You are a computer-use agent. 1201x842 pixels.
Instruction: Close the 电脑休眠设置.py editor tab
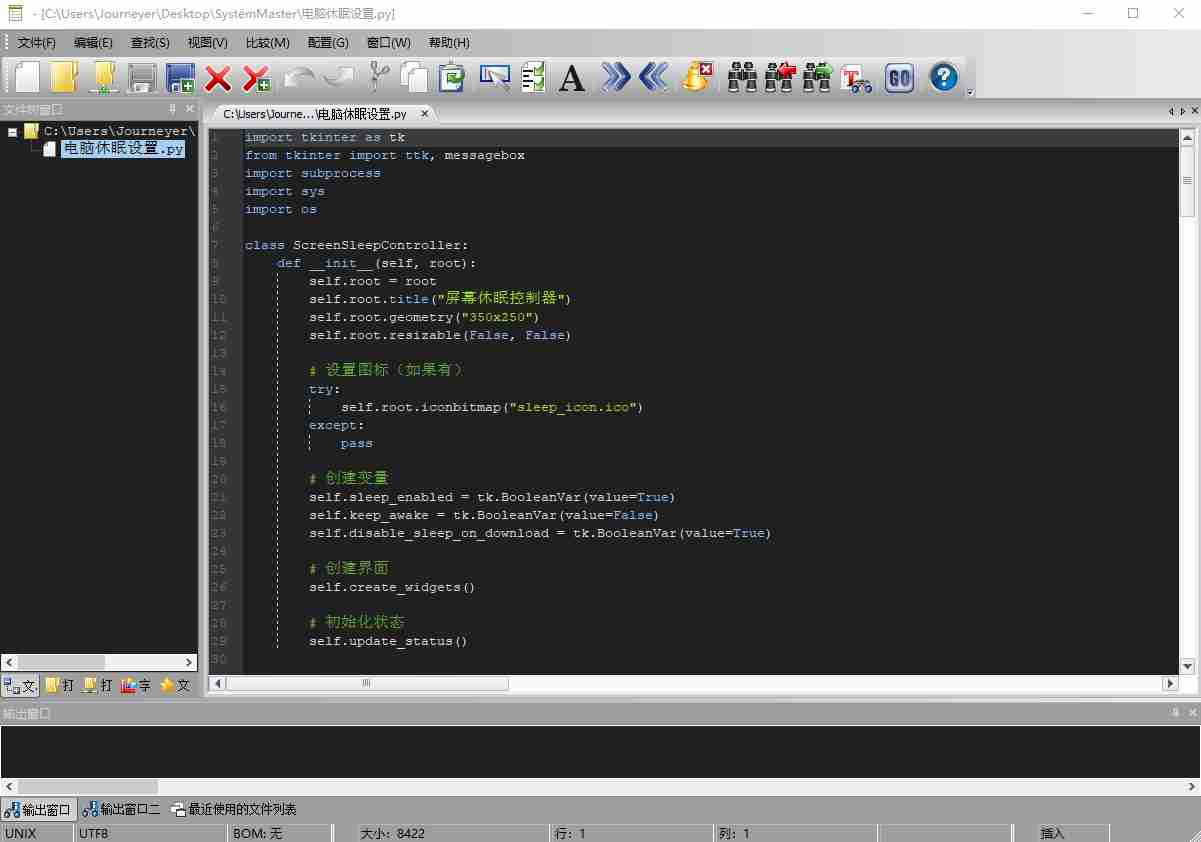click(424, 114)
